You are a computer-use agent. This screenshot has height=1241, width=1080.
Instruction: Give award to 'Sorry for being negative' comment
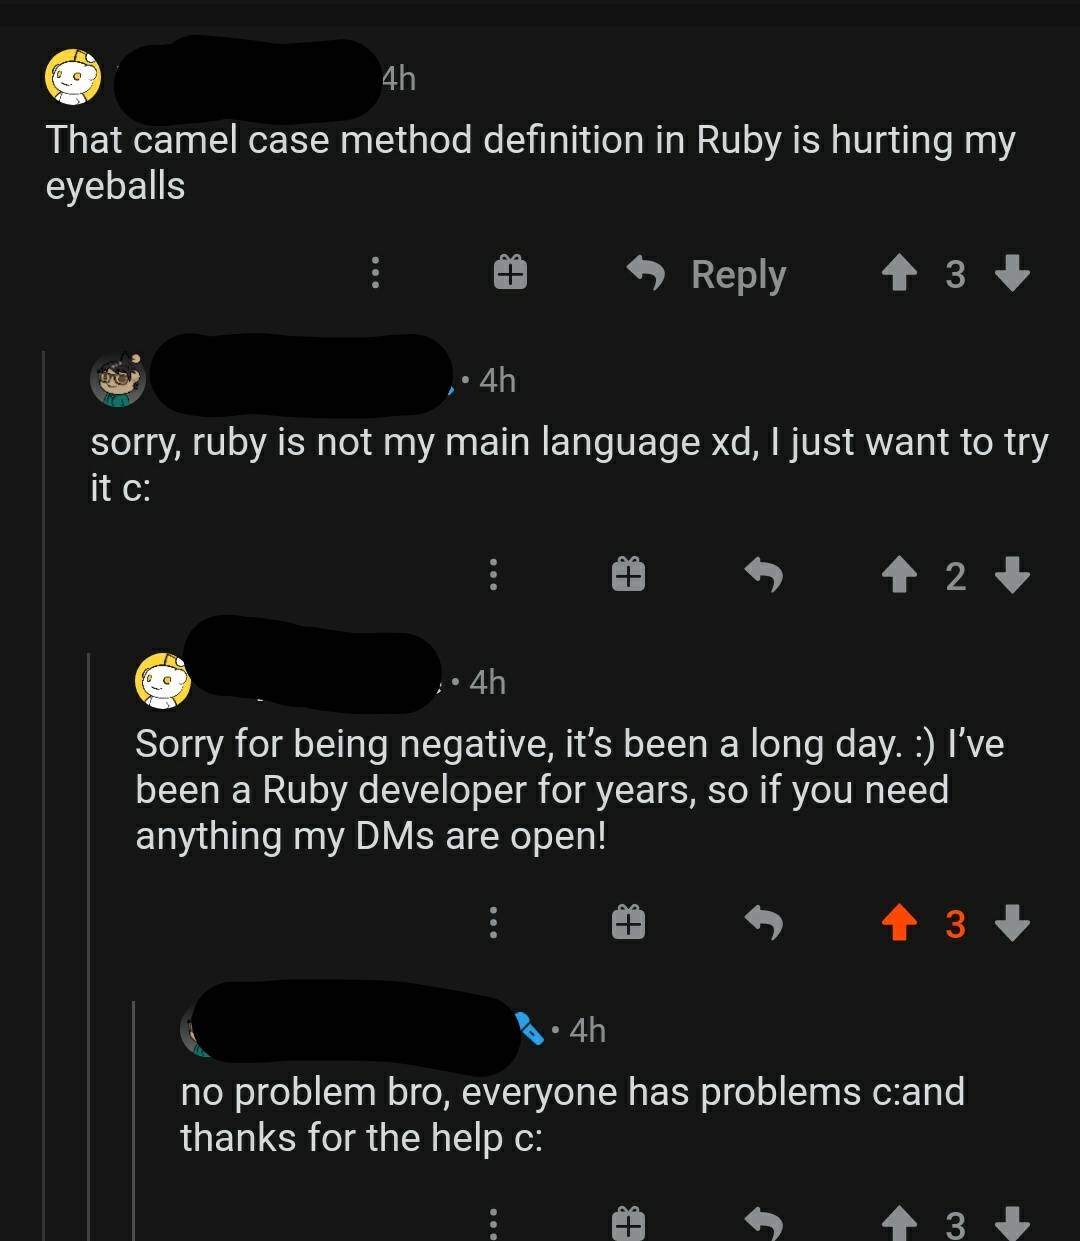coord(628,923)
